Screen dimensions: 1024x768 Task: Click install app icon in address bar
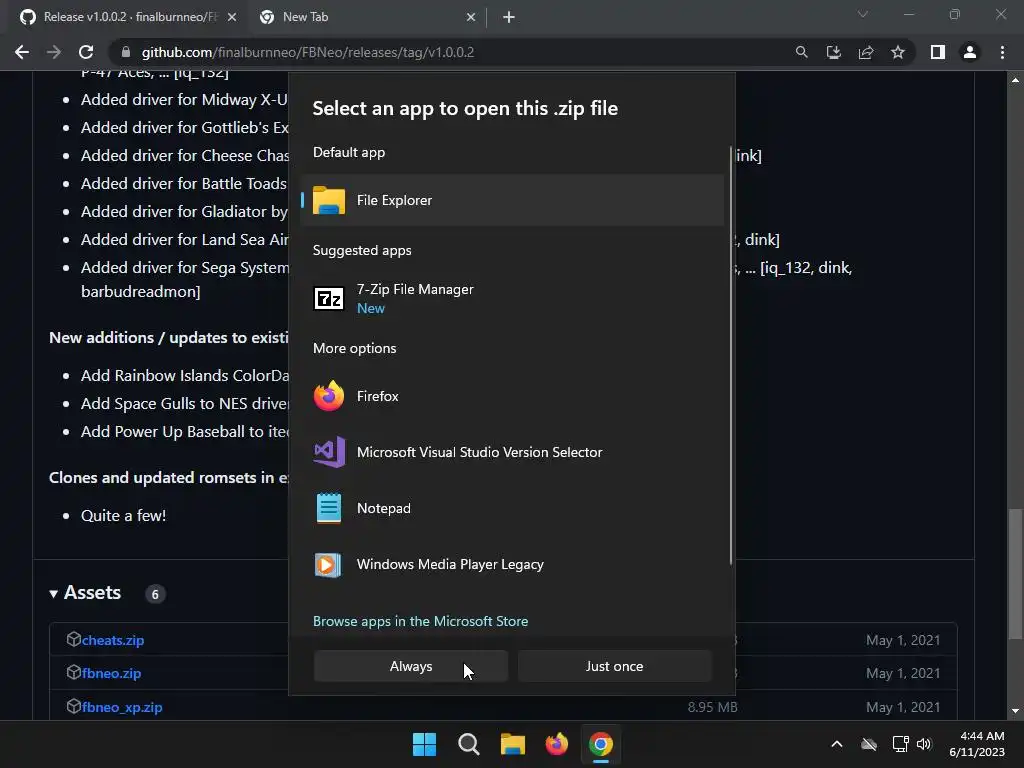point(834,52)
